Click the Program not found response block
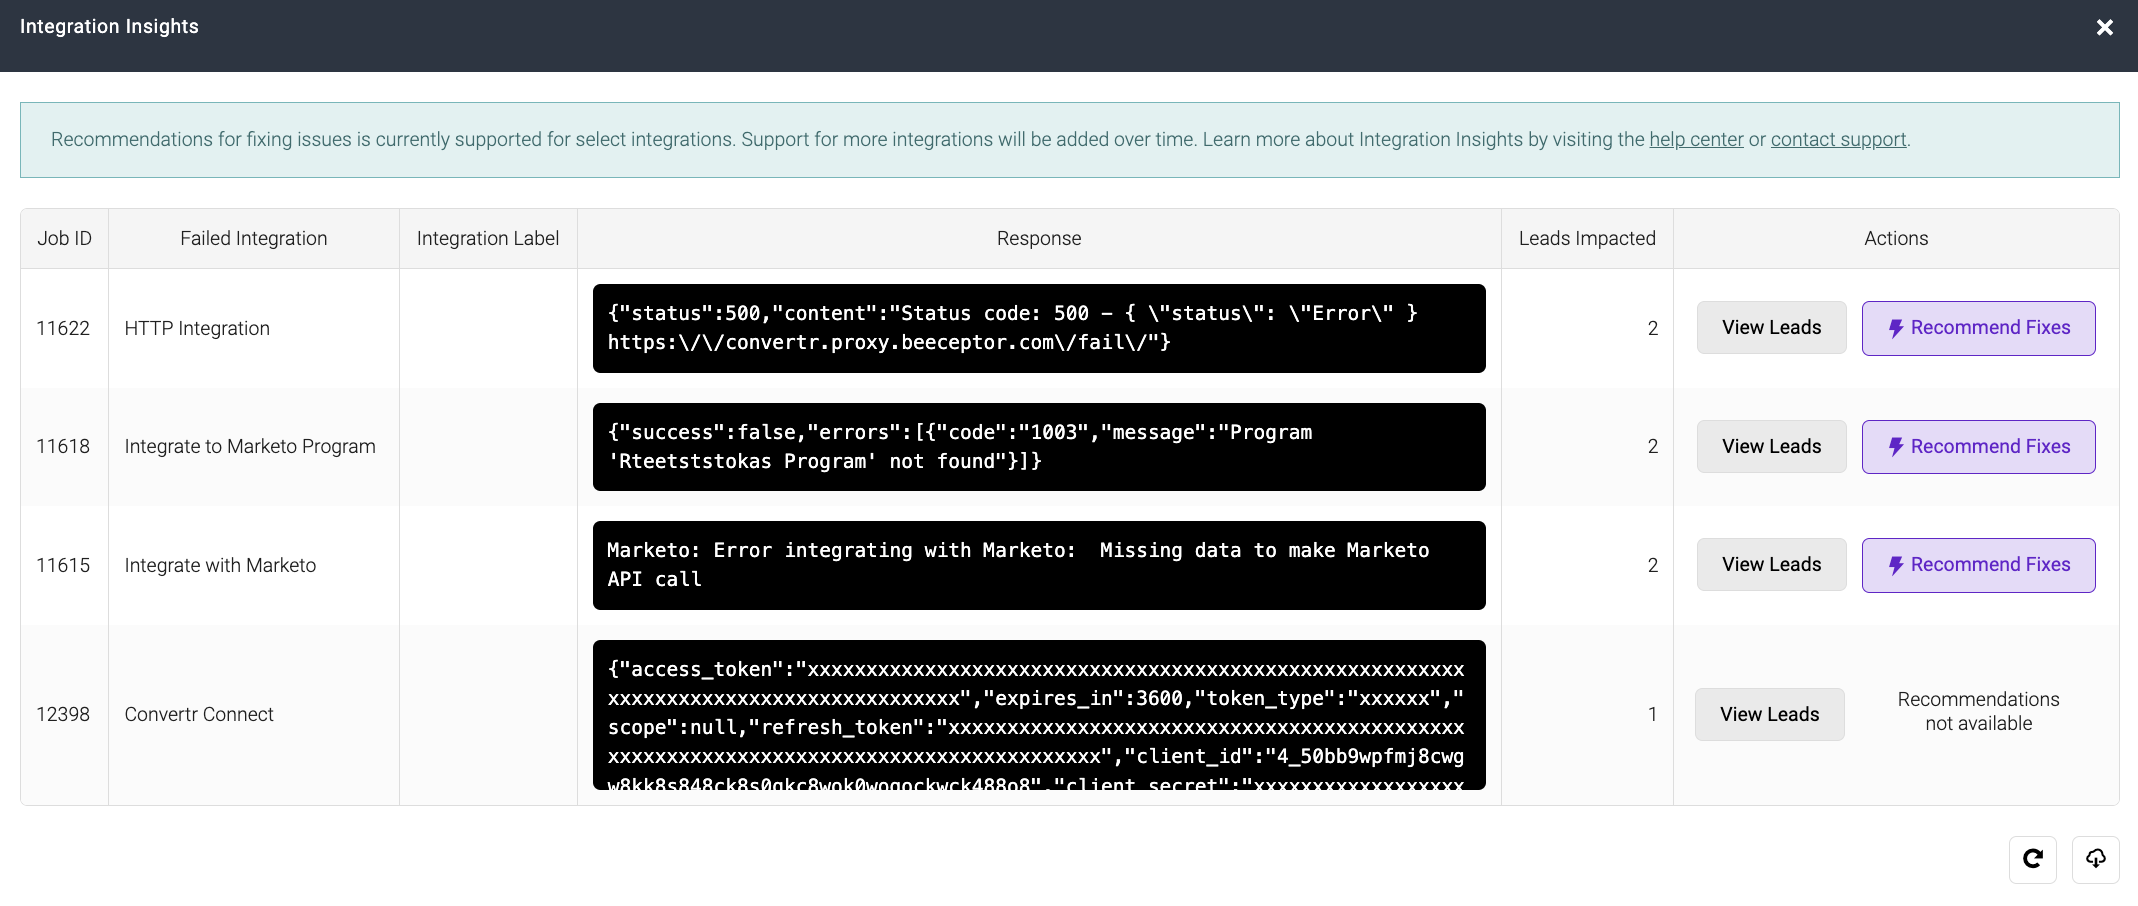 click(1039, 447)
